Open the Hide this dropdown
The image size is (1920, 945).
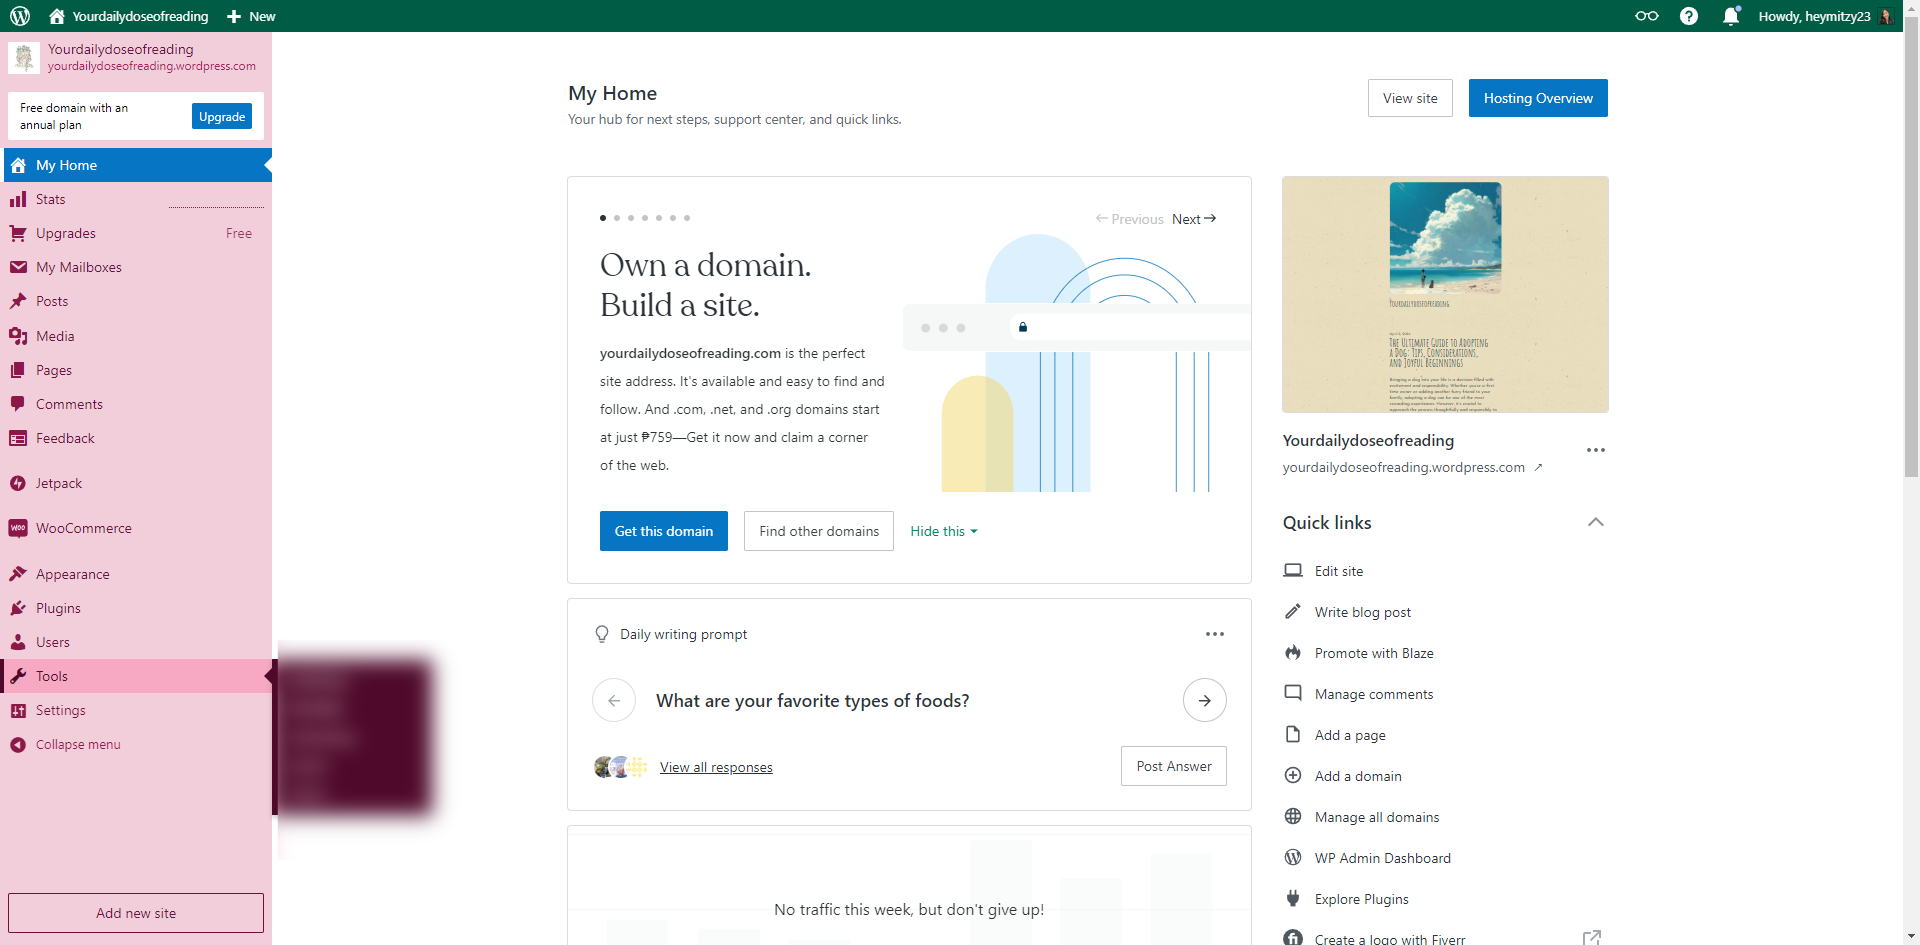(x=944, y=531)
